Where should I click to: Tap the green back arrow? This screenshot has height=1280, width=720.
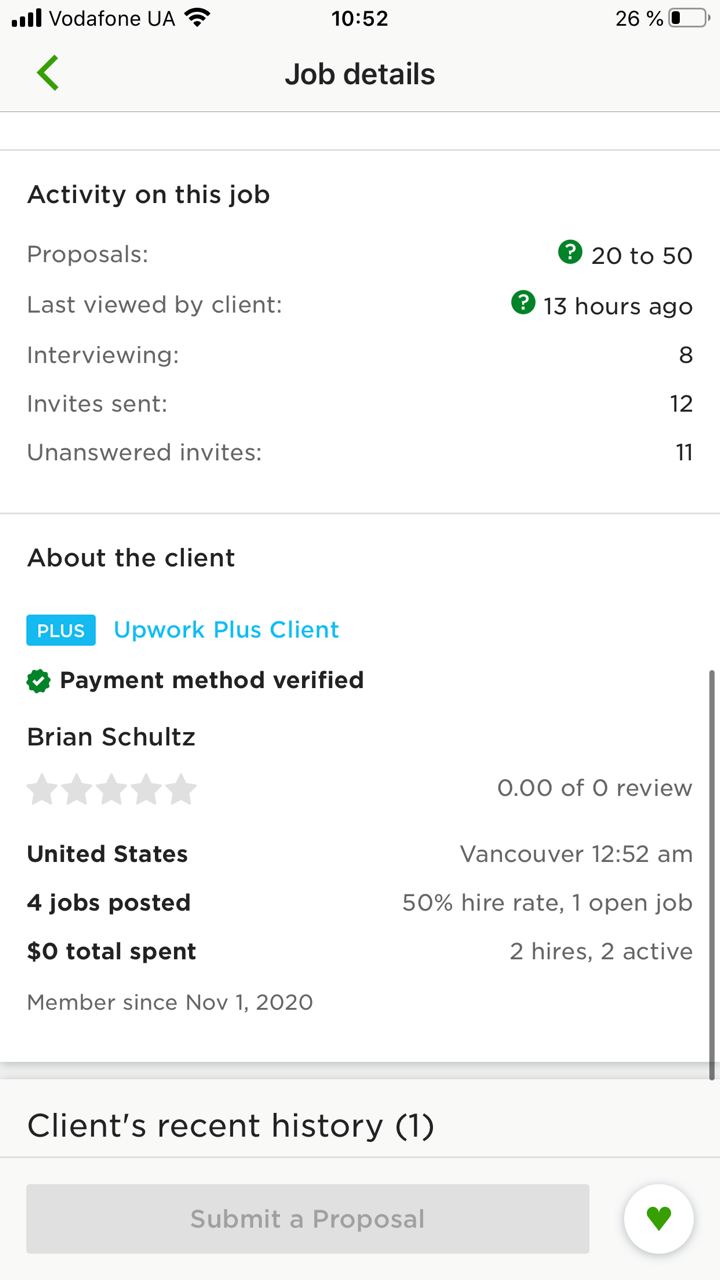coord(48,74)
